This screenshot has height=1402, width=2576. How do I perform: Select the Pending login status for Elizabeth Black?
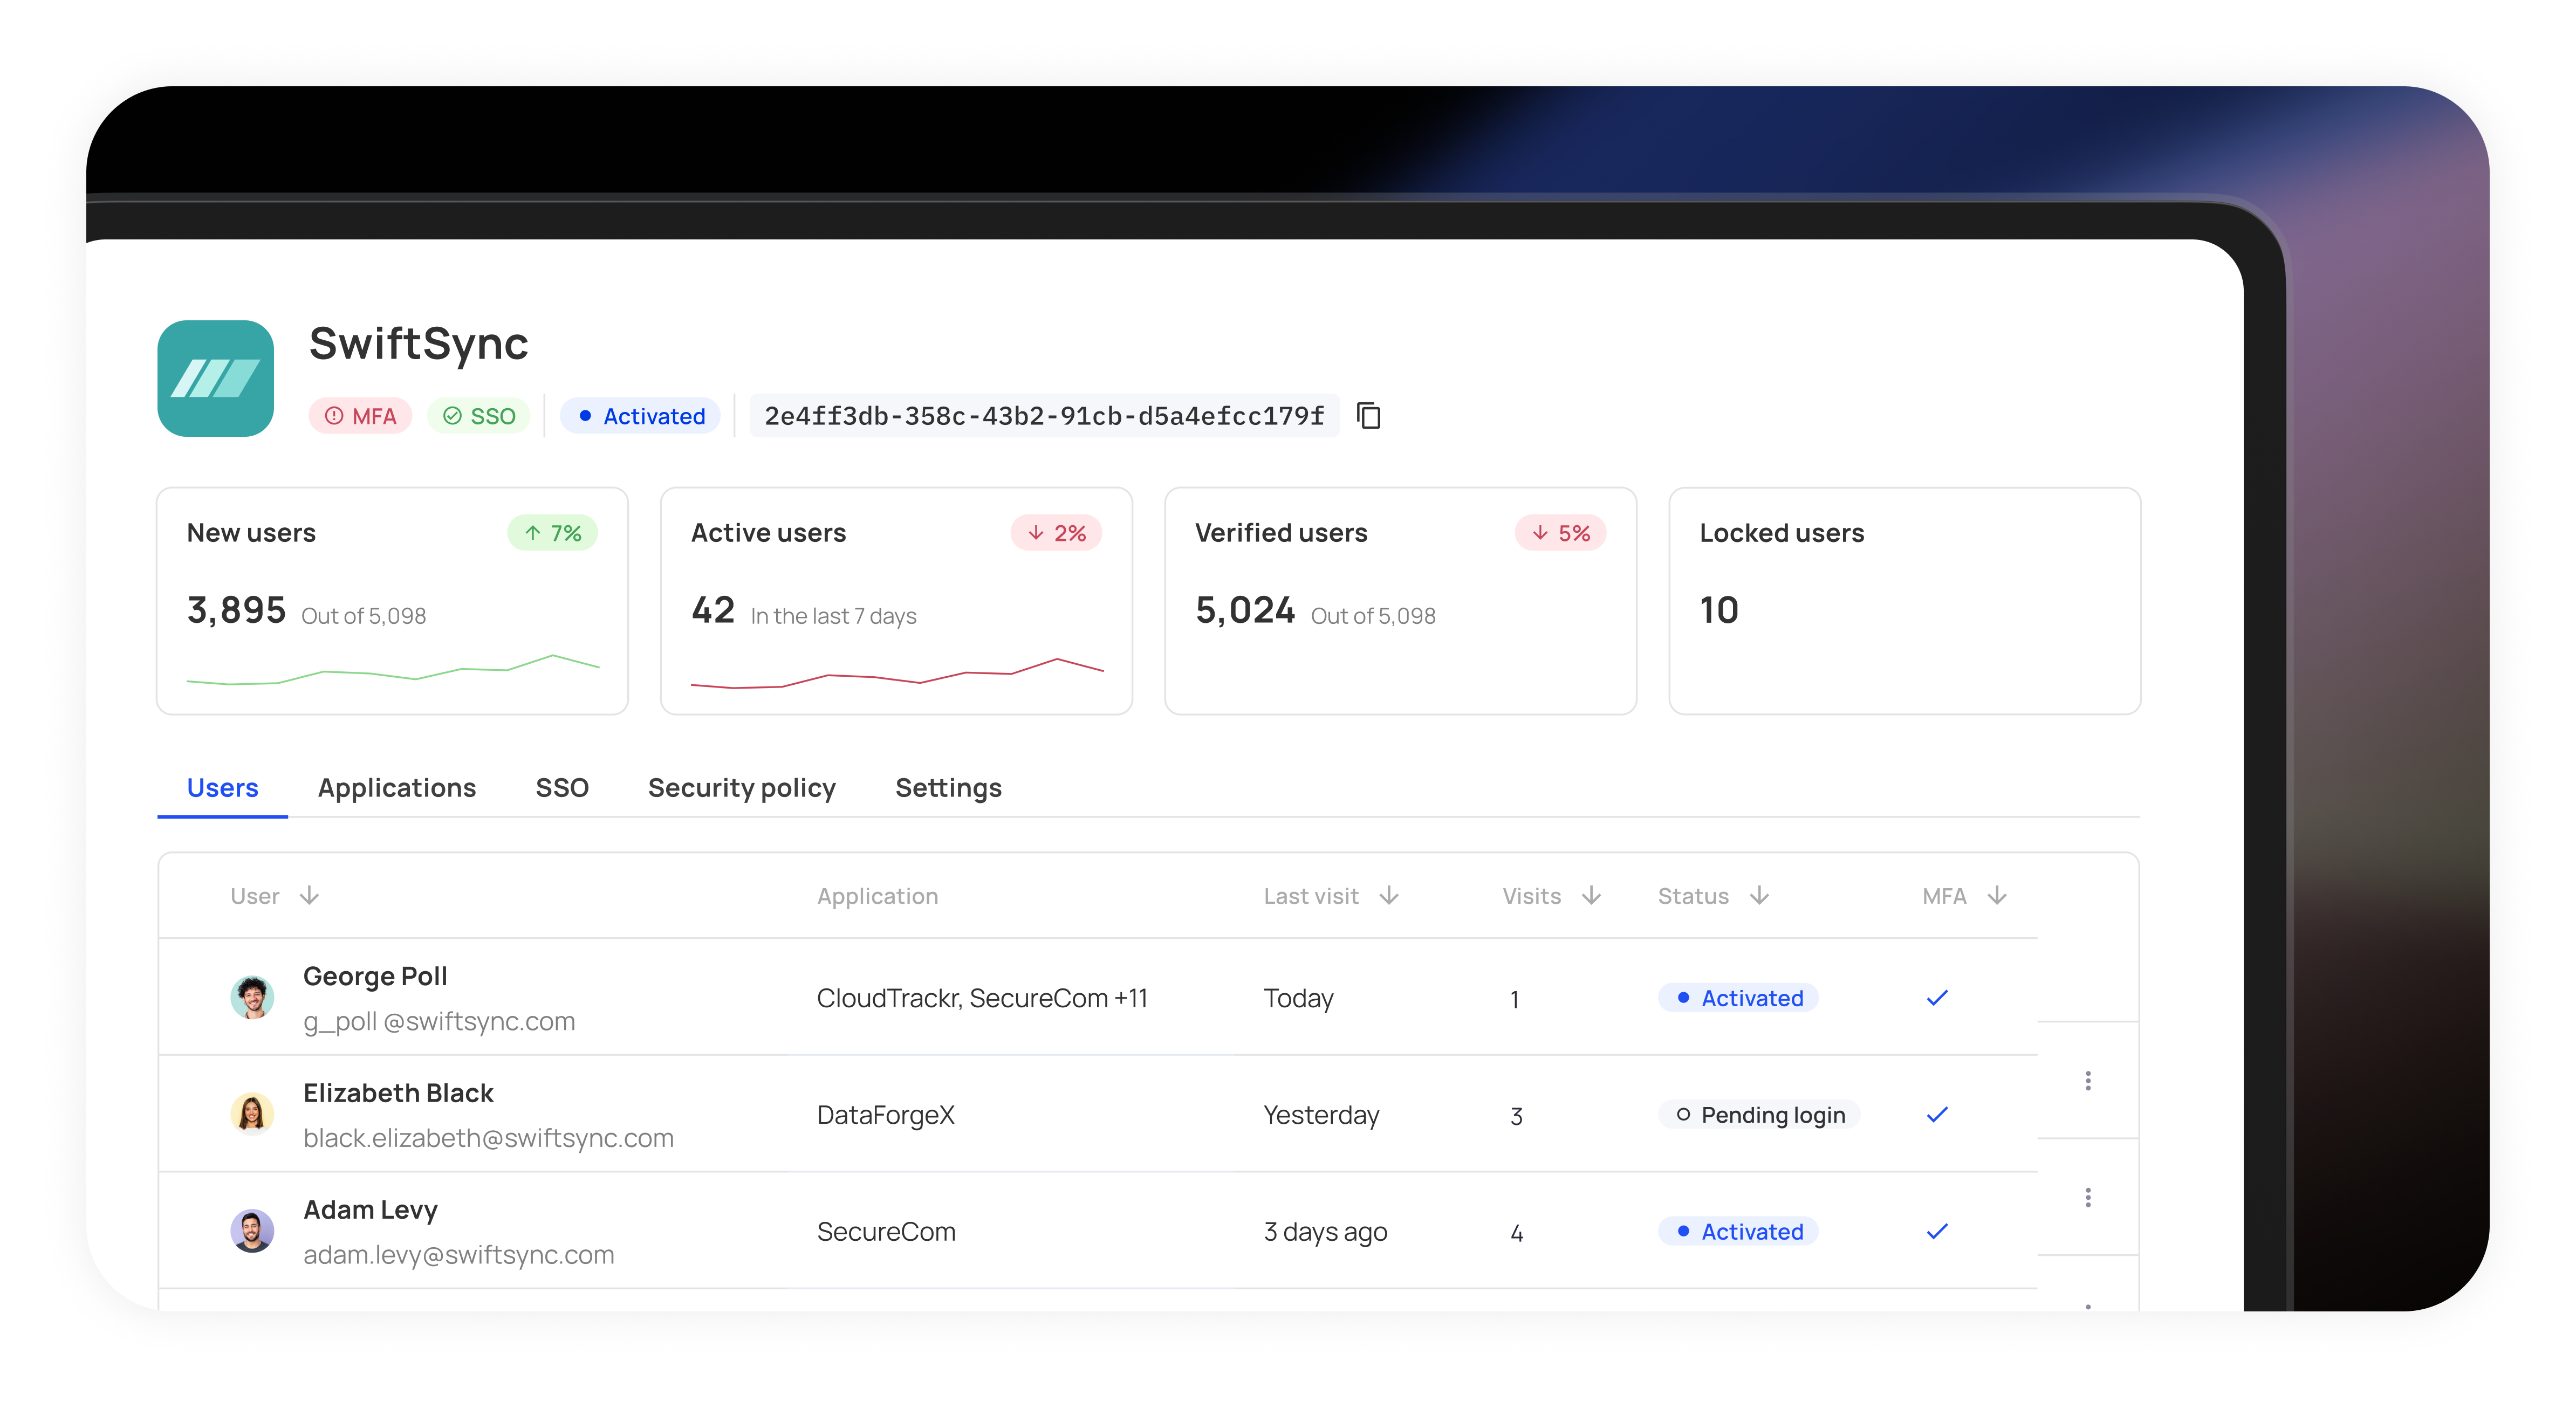point(1760,1114)
